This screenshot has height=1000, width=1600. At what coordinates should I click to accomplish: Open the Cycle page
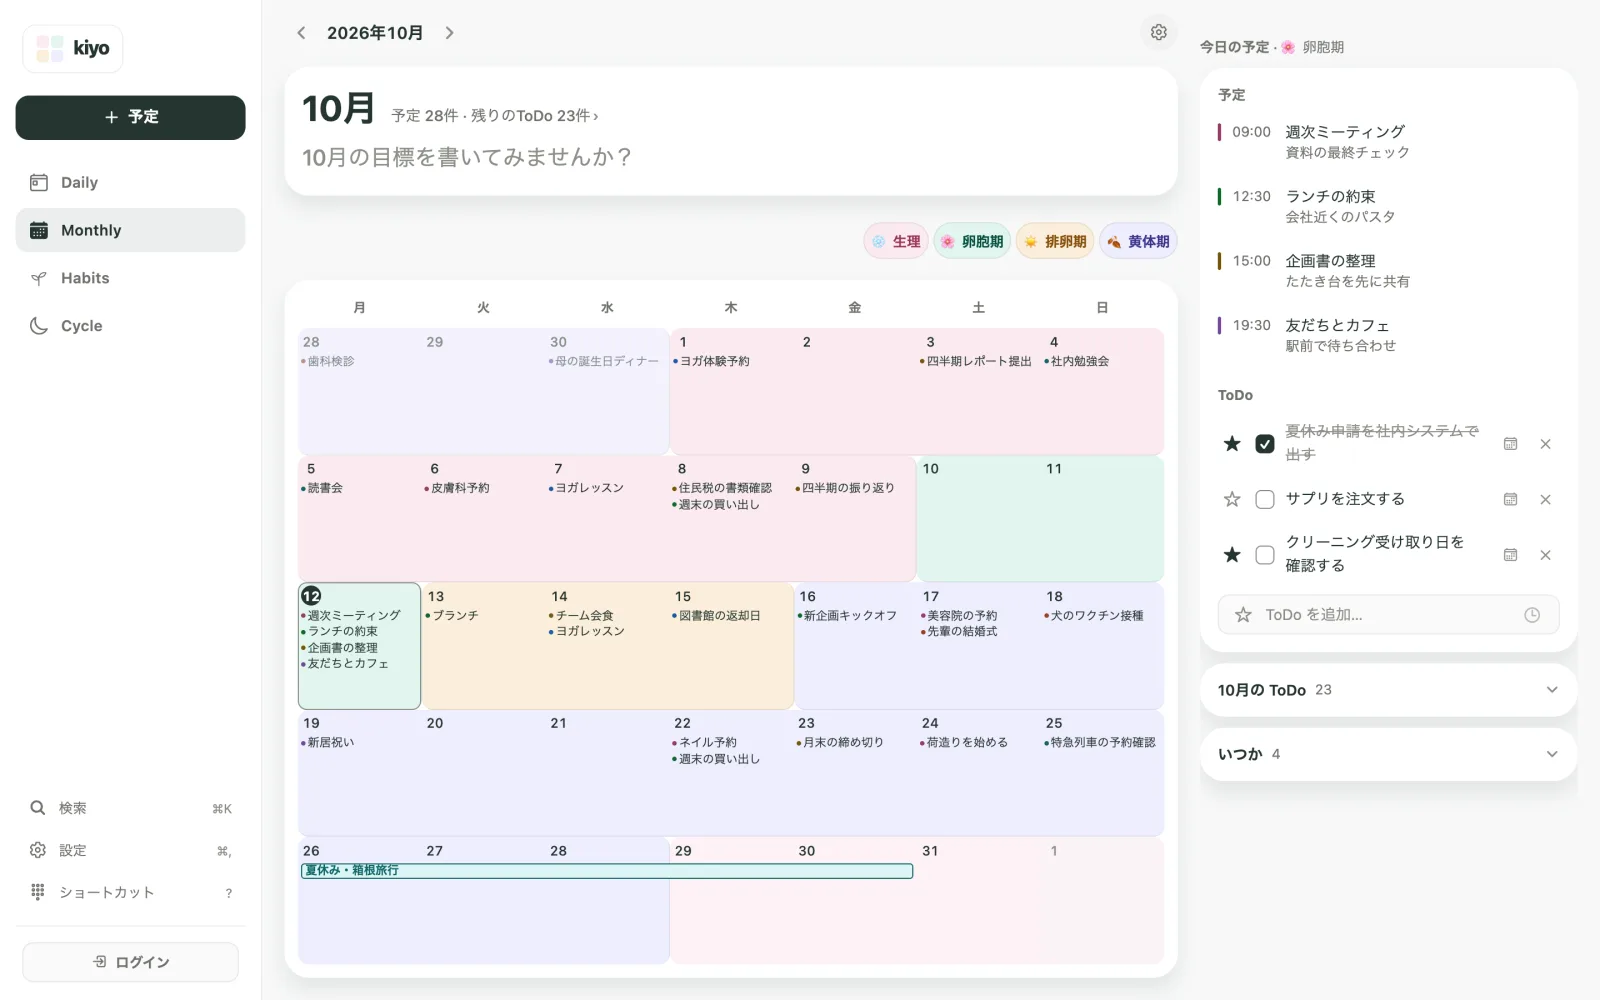[130, 326]
